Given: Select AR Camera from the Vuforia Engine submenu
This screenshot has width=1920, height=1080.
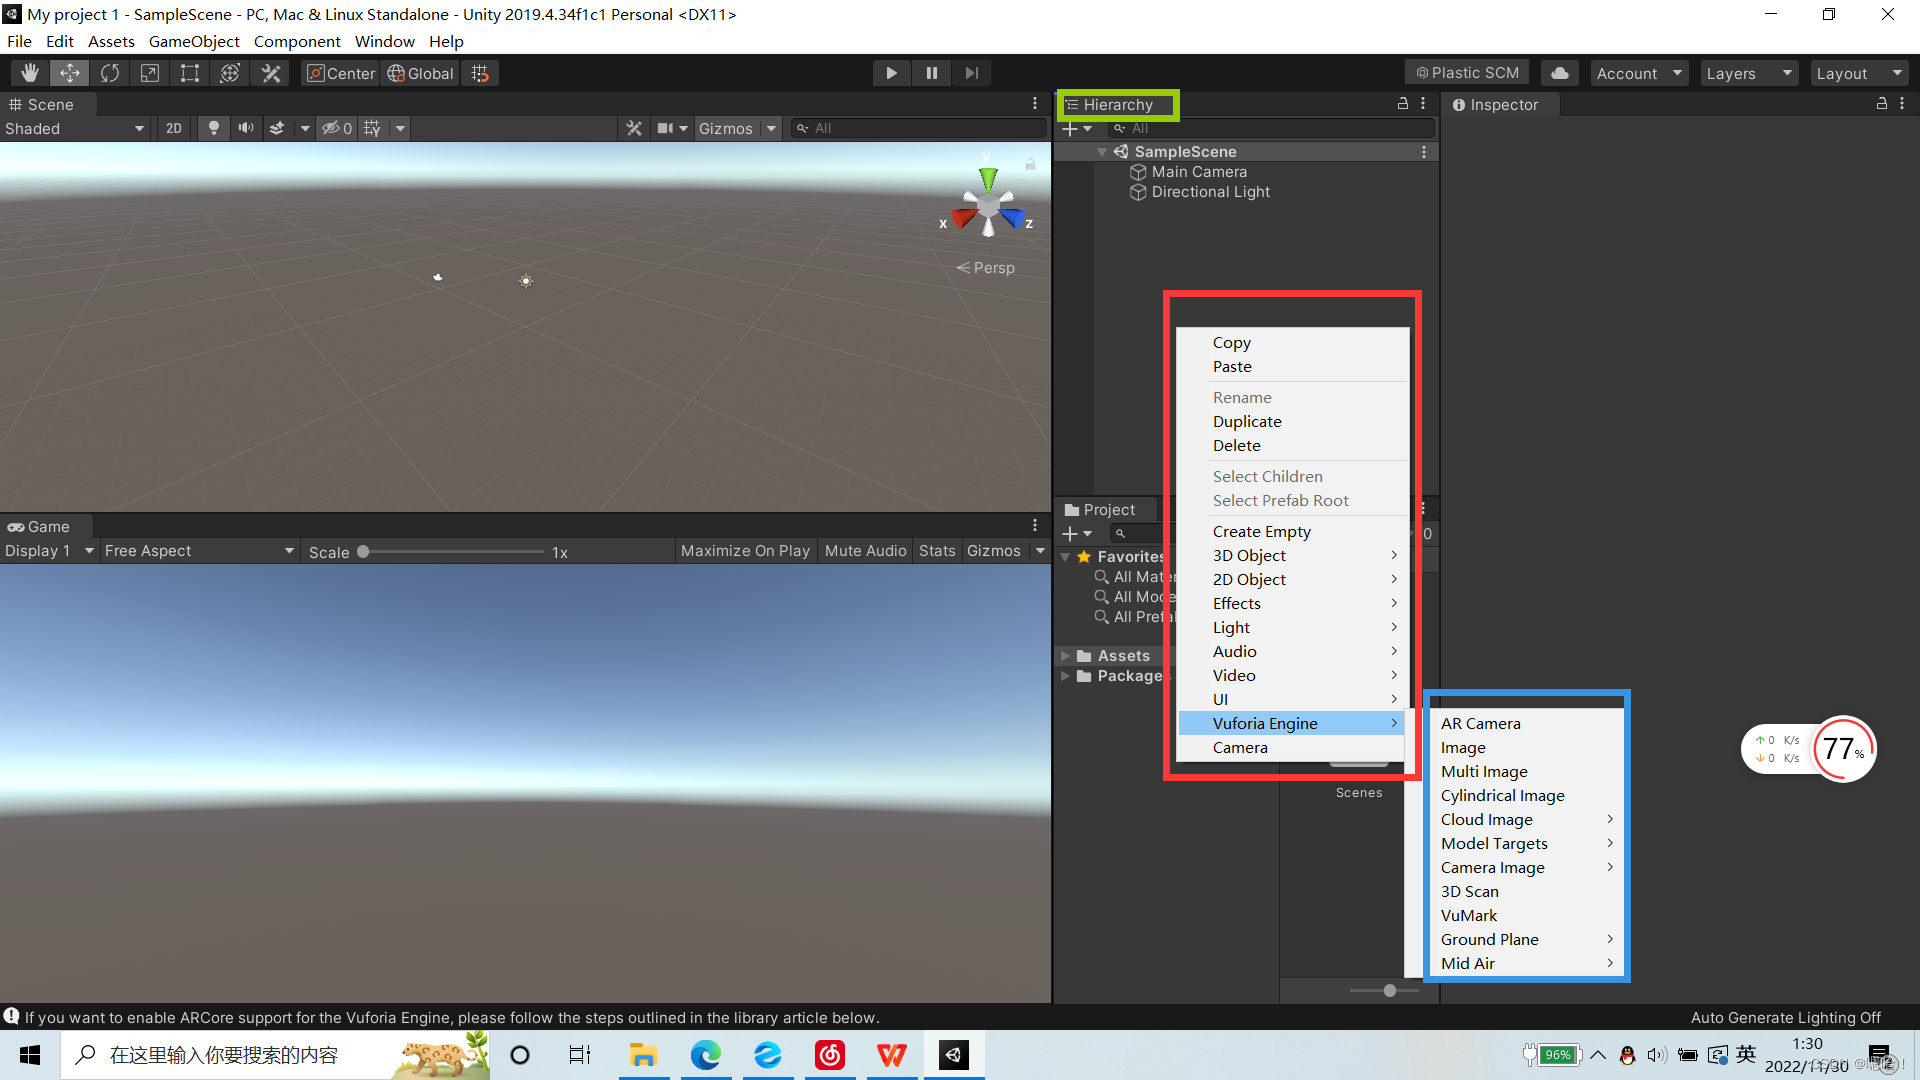Looking at the screenshot, I should 1480,723.
